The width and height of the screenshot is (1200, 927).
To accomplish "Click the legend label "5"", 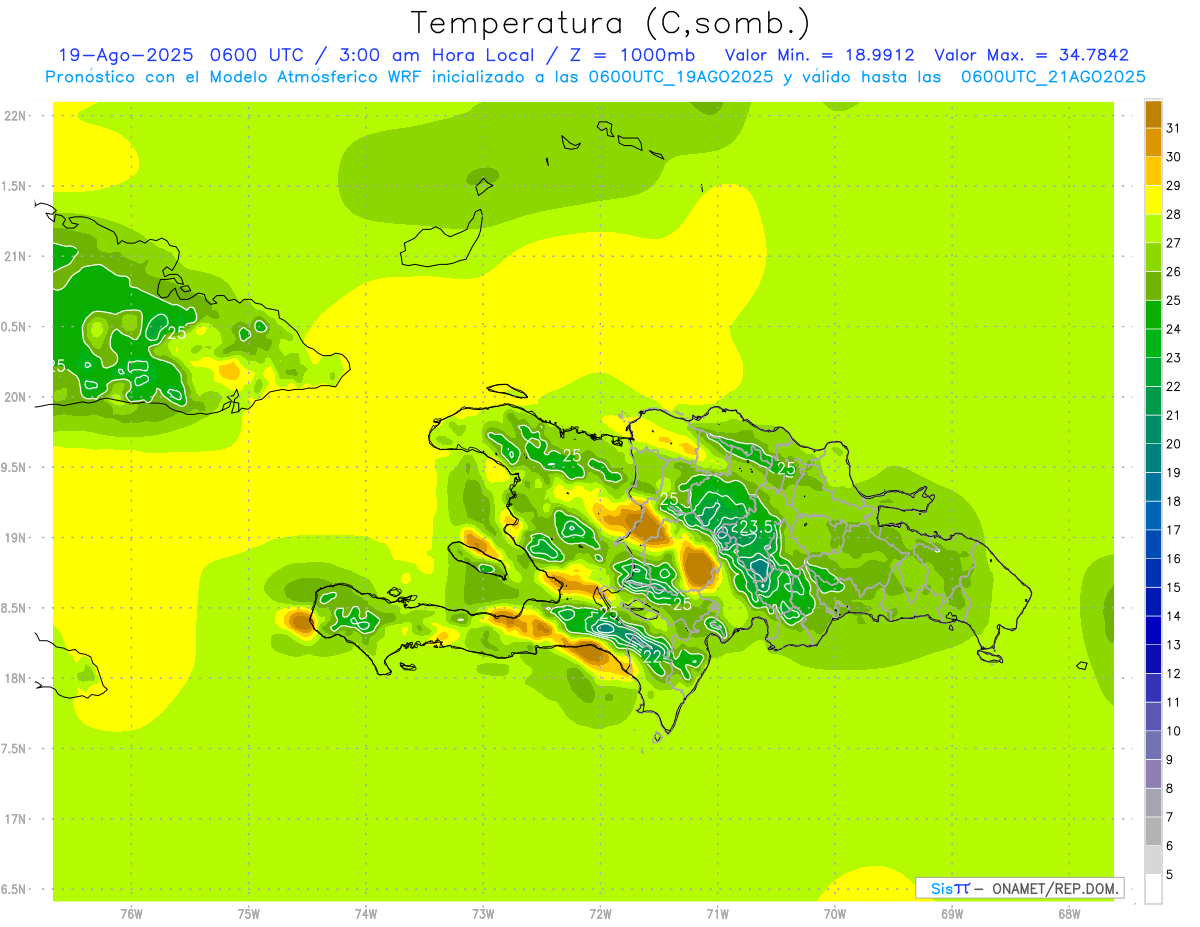I will coord(1169,874).
